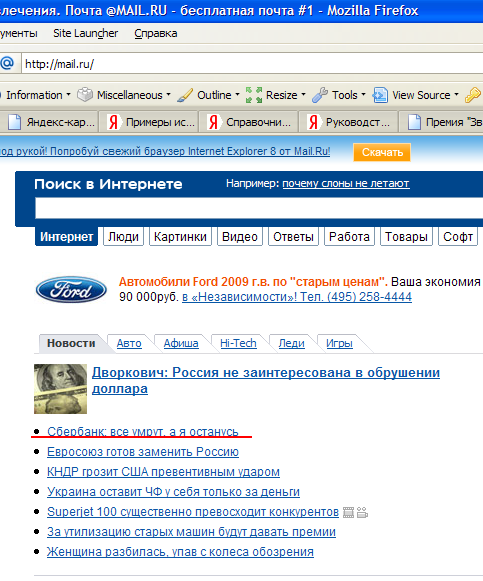483x581 pixels.
Task: Open the Superjet 100 news link
Action: pyautogui.click(x=193, y=512)
